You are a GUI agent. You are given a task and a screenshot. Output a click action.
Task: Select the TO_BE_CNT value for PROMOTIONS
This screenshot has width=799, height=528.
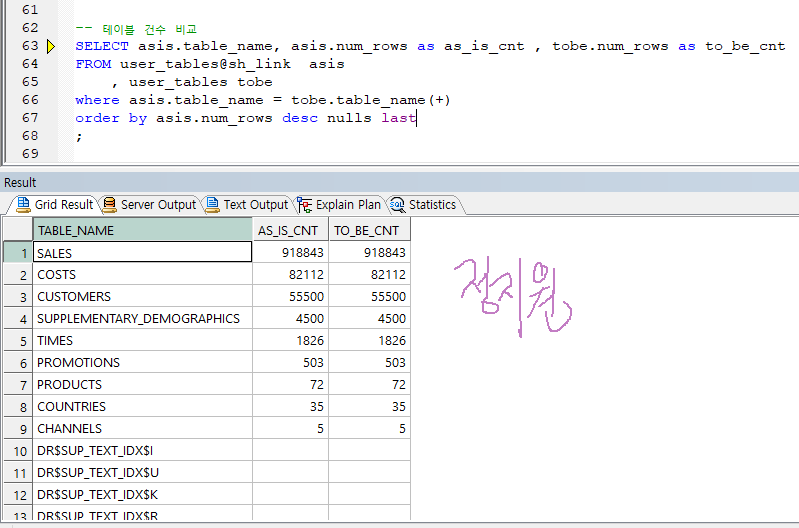[369, 363]
